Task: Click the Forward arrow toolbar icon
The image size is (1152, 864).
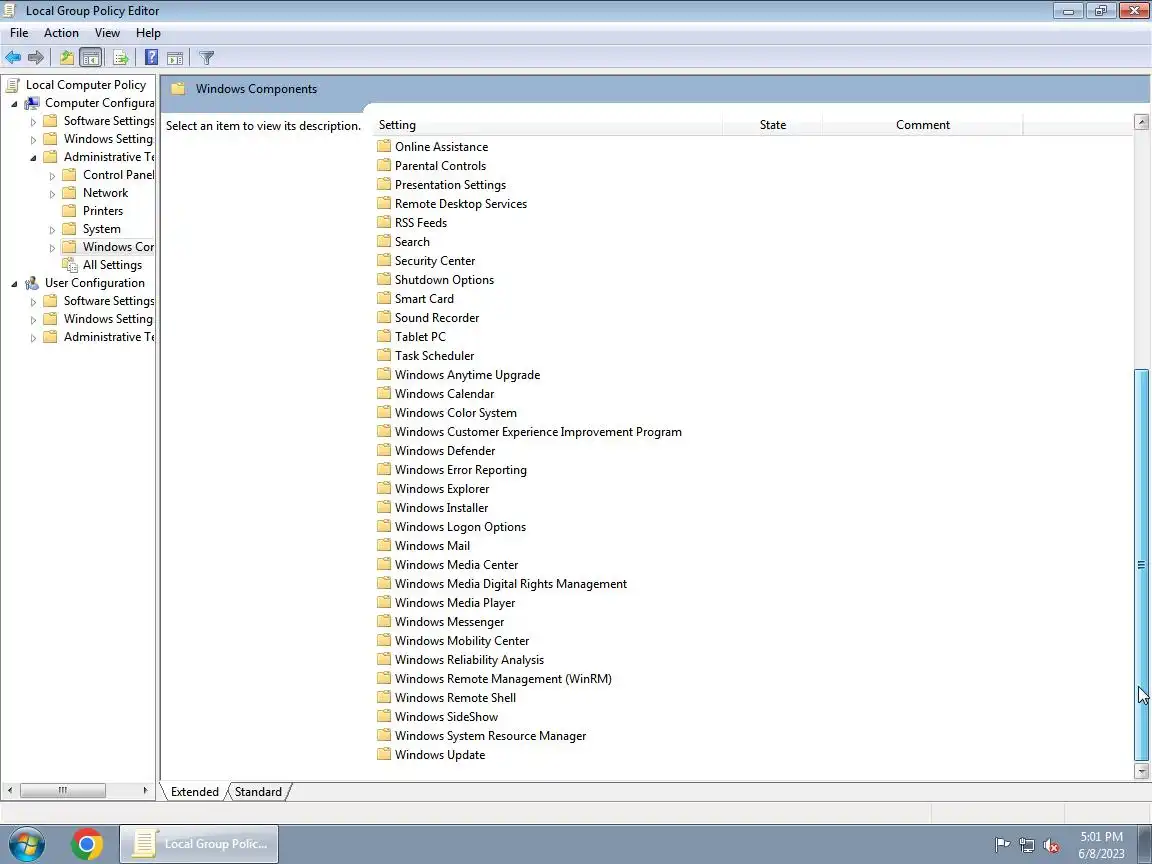Action: click(x=35, y=57)
